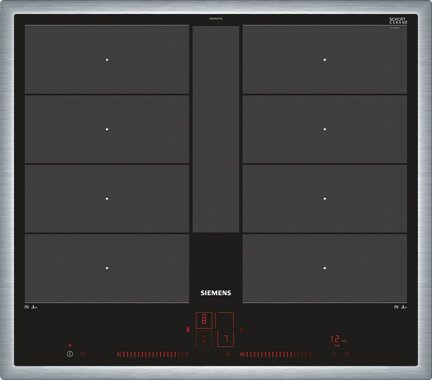Select the empty upper-right zone display box
The image size is (432, 380).
[225, 321]
